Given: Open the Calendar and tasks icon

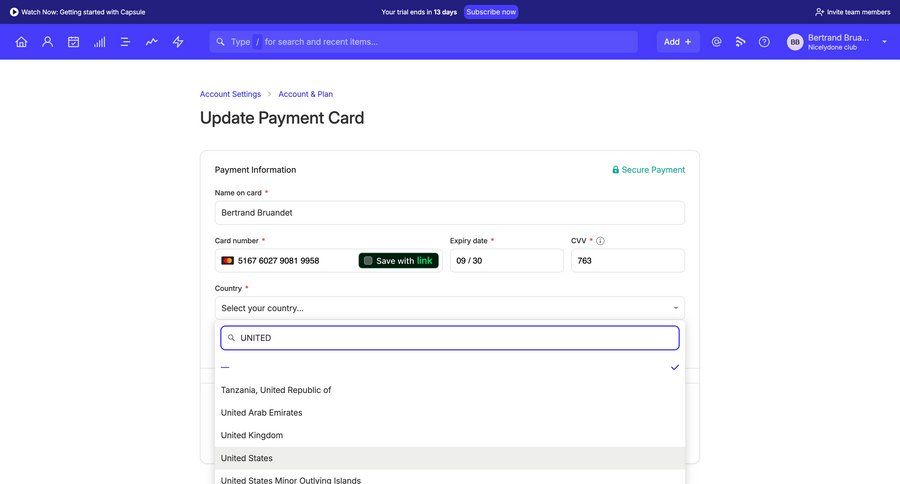Looking at the screenshot, I should [x=73, y=42].
